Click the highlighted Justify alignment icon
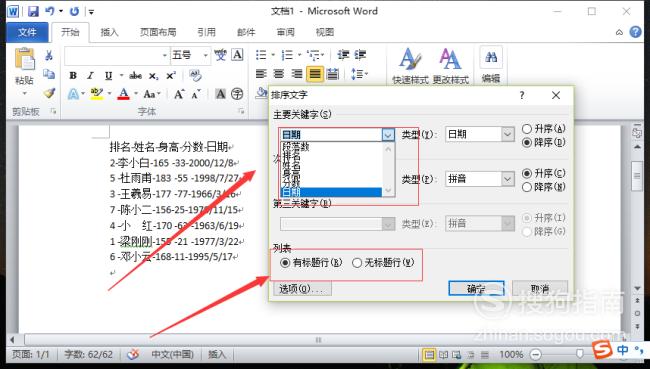Image resolution: width=650 pixels, height=369 pixels. [x=315, y=74]
